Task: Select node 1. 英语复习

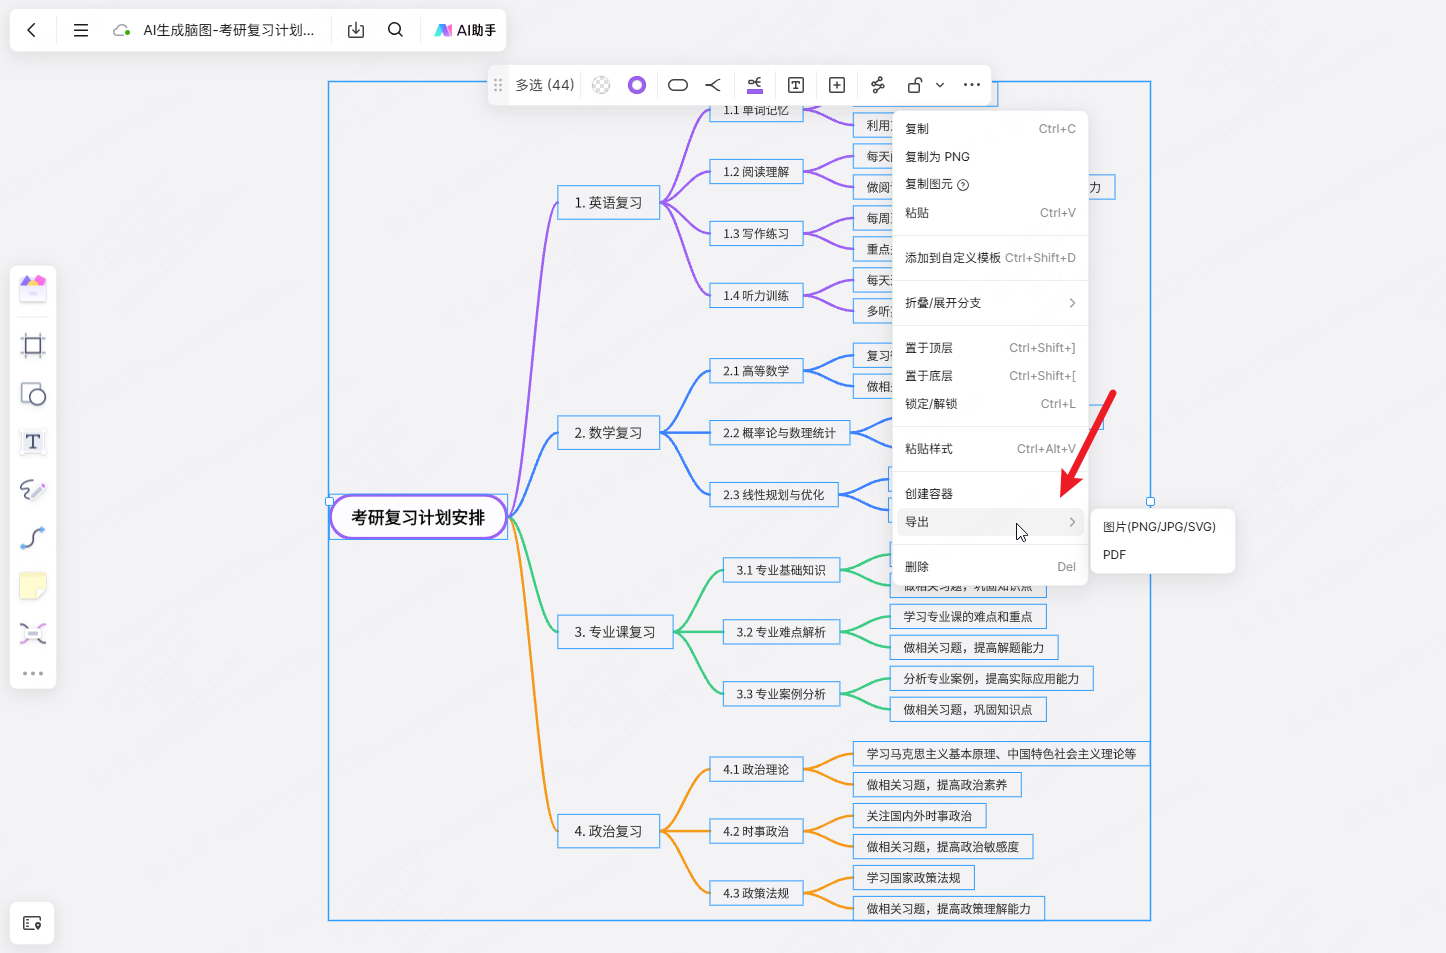Action: [x=608, y=202]
